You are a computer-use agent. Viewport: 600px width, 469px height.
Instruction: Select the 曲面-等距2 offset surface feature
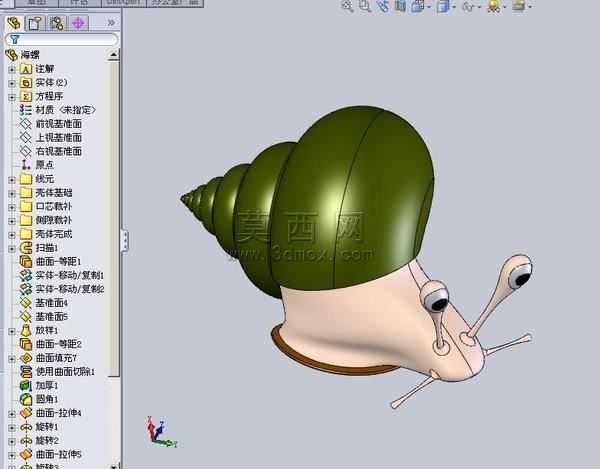pos(51,344)
